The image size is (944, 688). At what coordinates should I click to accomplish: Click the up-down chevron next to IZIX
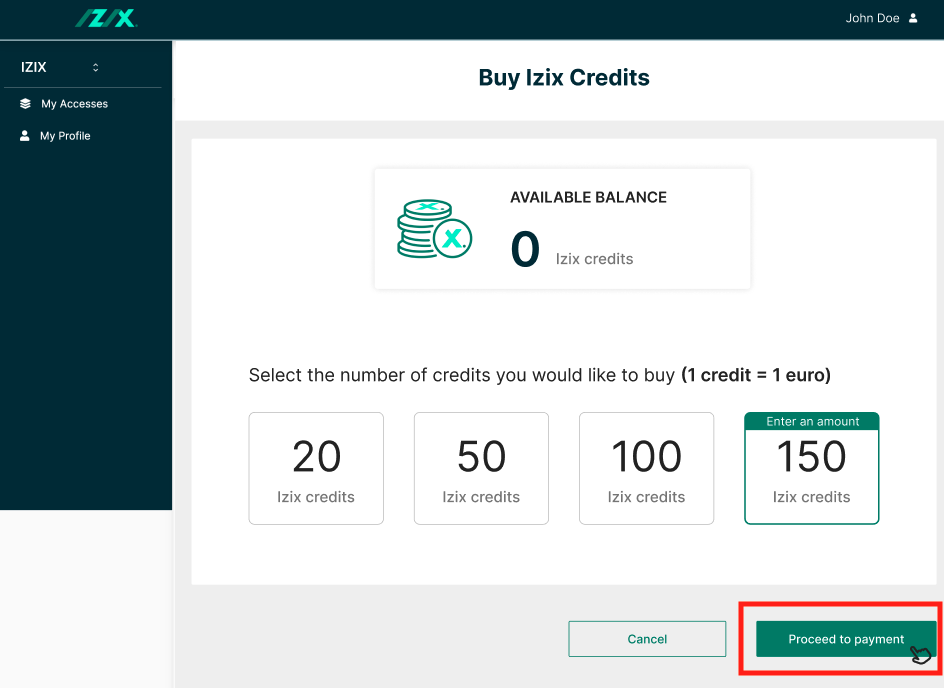coord(96,68)
